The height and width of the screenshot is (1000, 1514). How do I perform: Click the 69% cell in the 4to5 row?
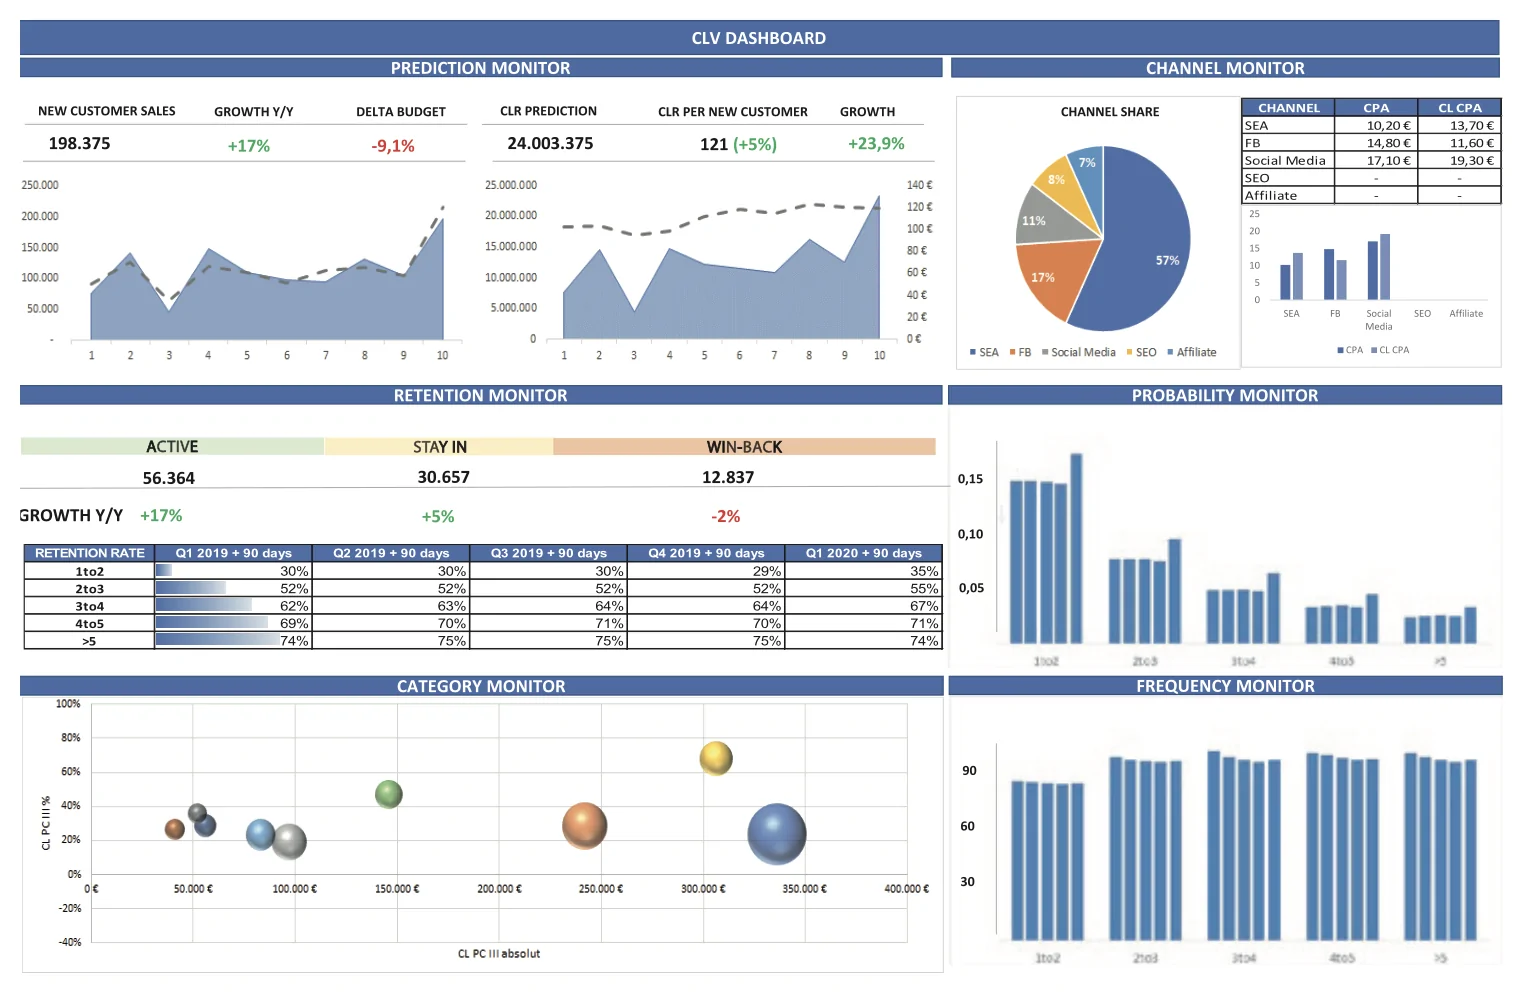click(234, 623)
